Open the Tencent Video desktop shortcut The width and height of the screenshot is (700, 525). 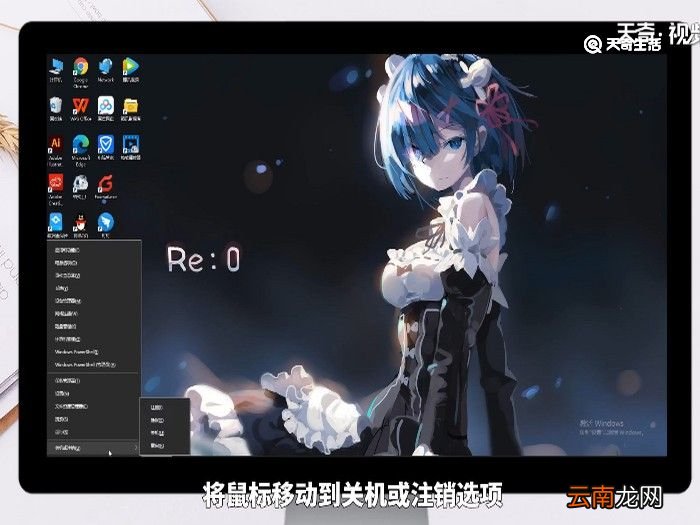(x=131, y=71)
